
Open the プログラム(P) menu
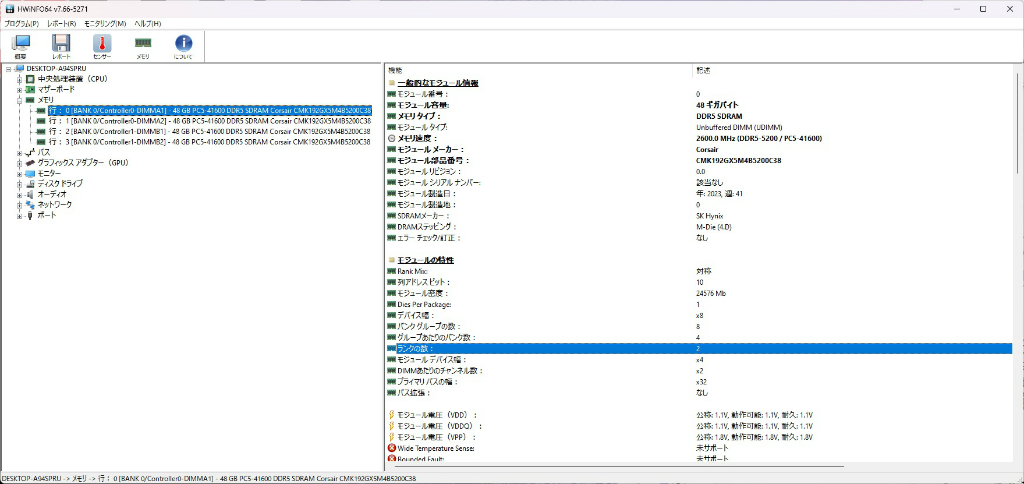point(22,24)
